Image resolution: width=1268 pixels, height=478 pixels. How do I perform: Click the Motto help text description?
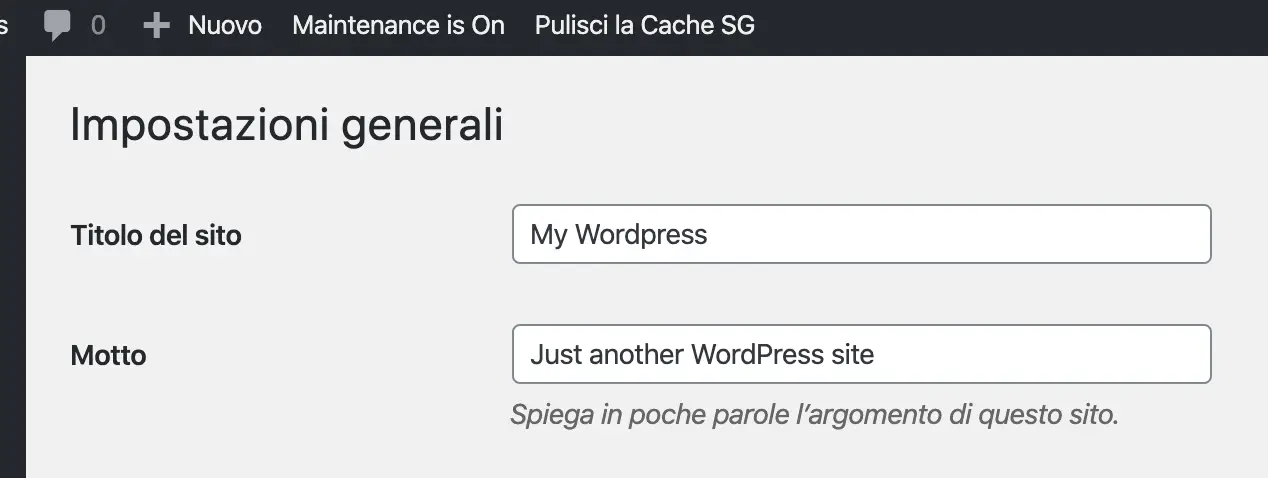pos(814,414)
